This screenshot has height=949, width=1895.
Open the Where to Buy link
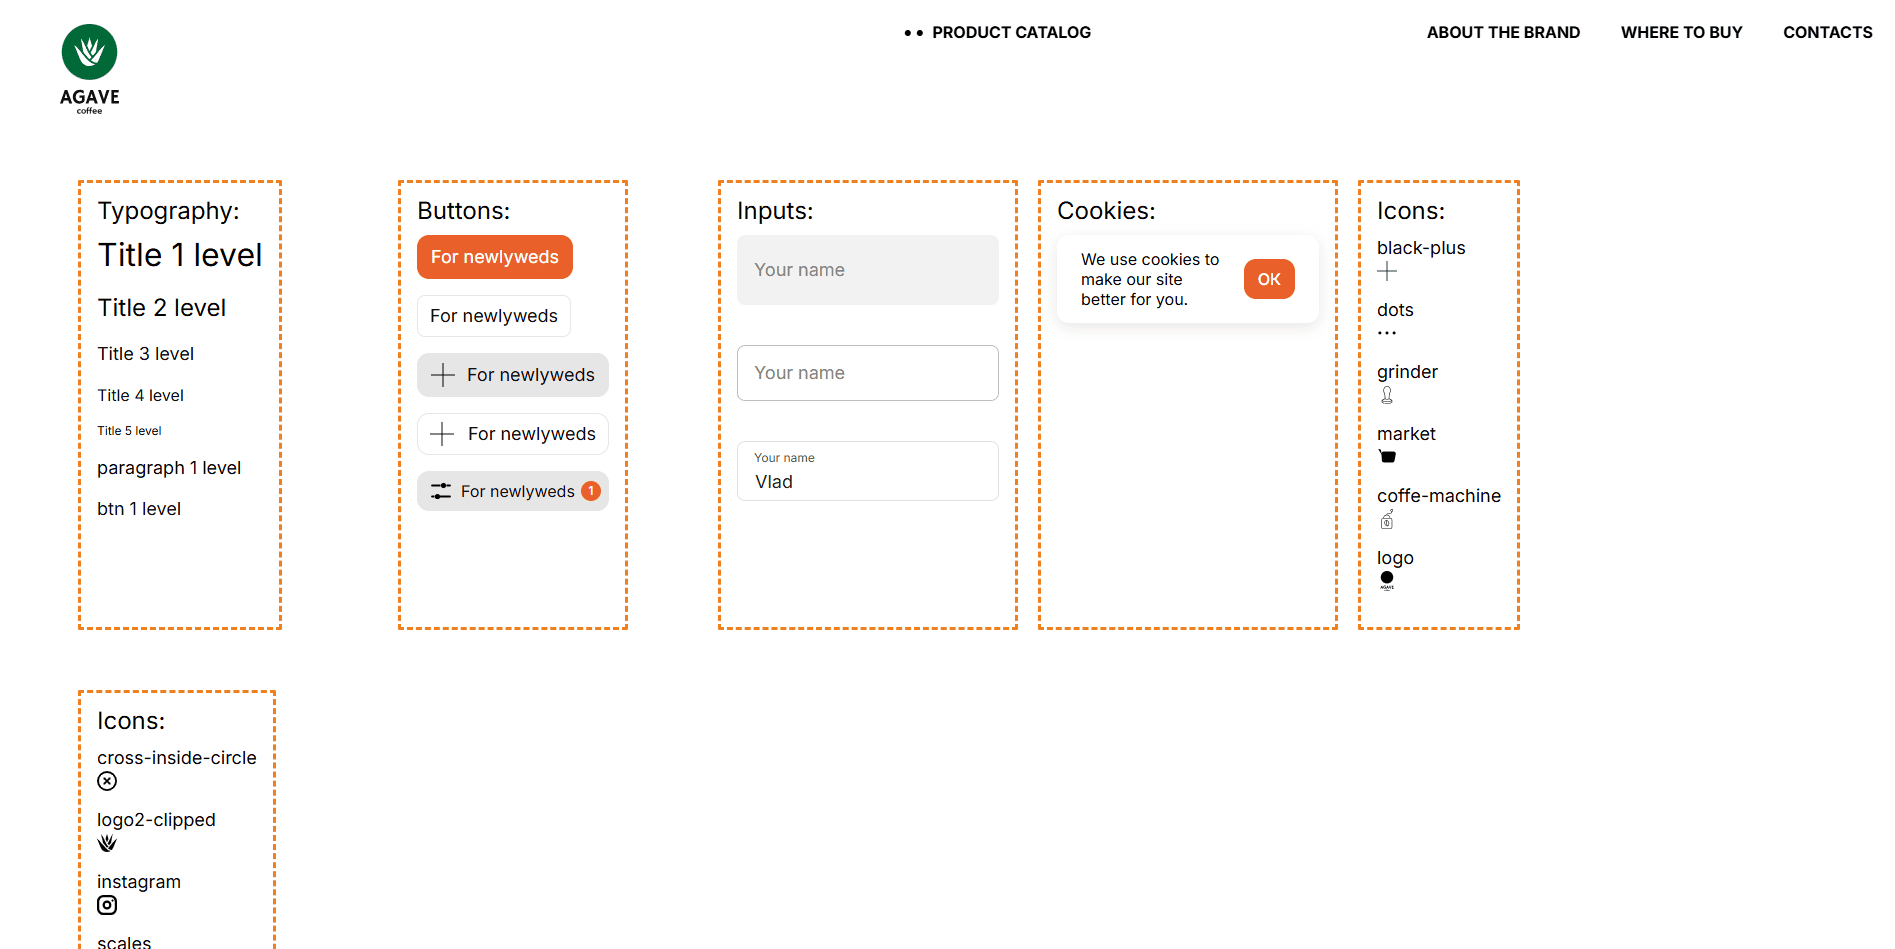click(1681, 33)
